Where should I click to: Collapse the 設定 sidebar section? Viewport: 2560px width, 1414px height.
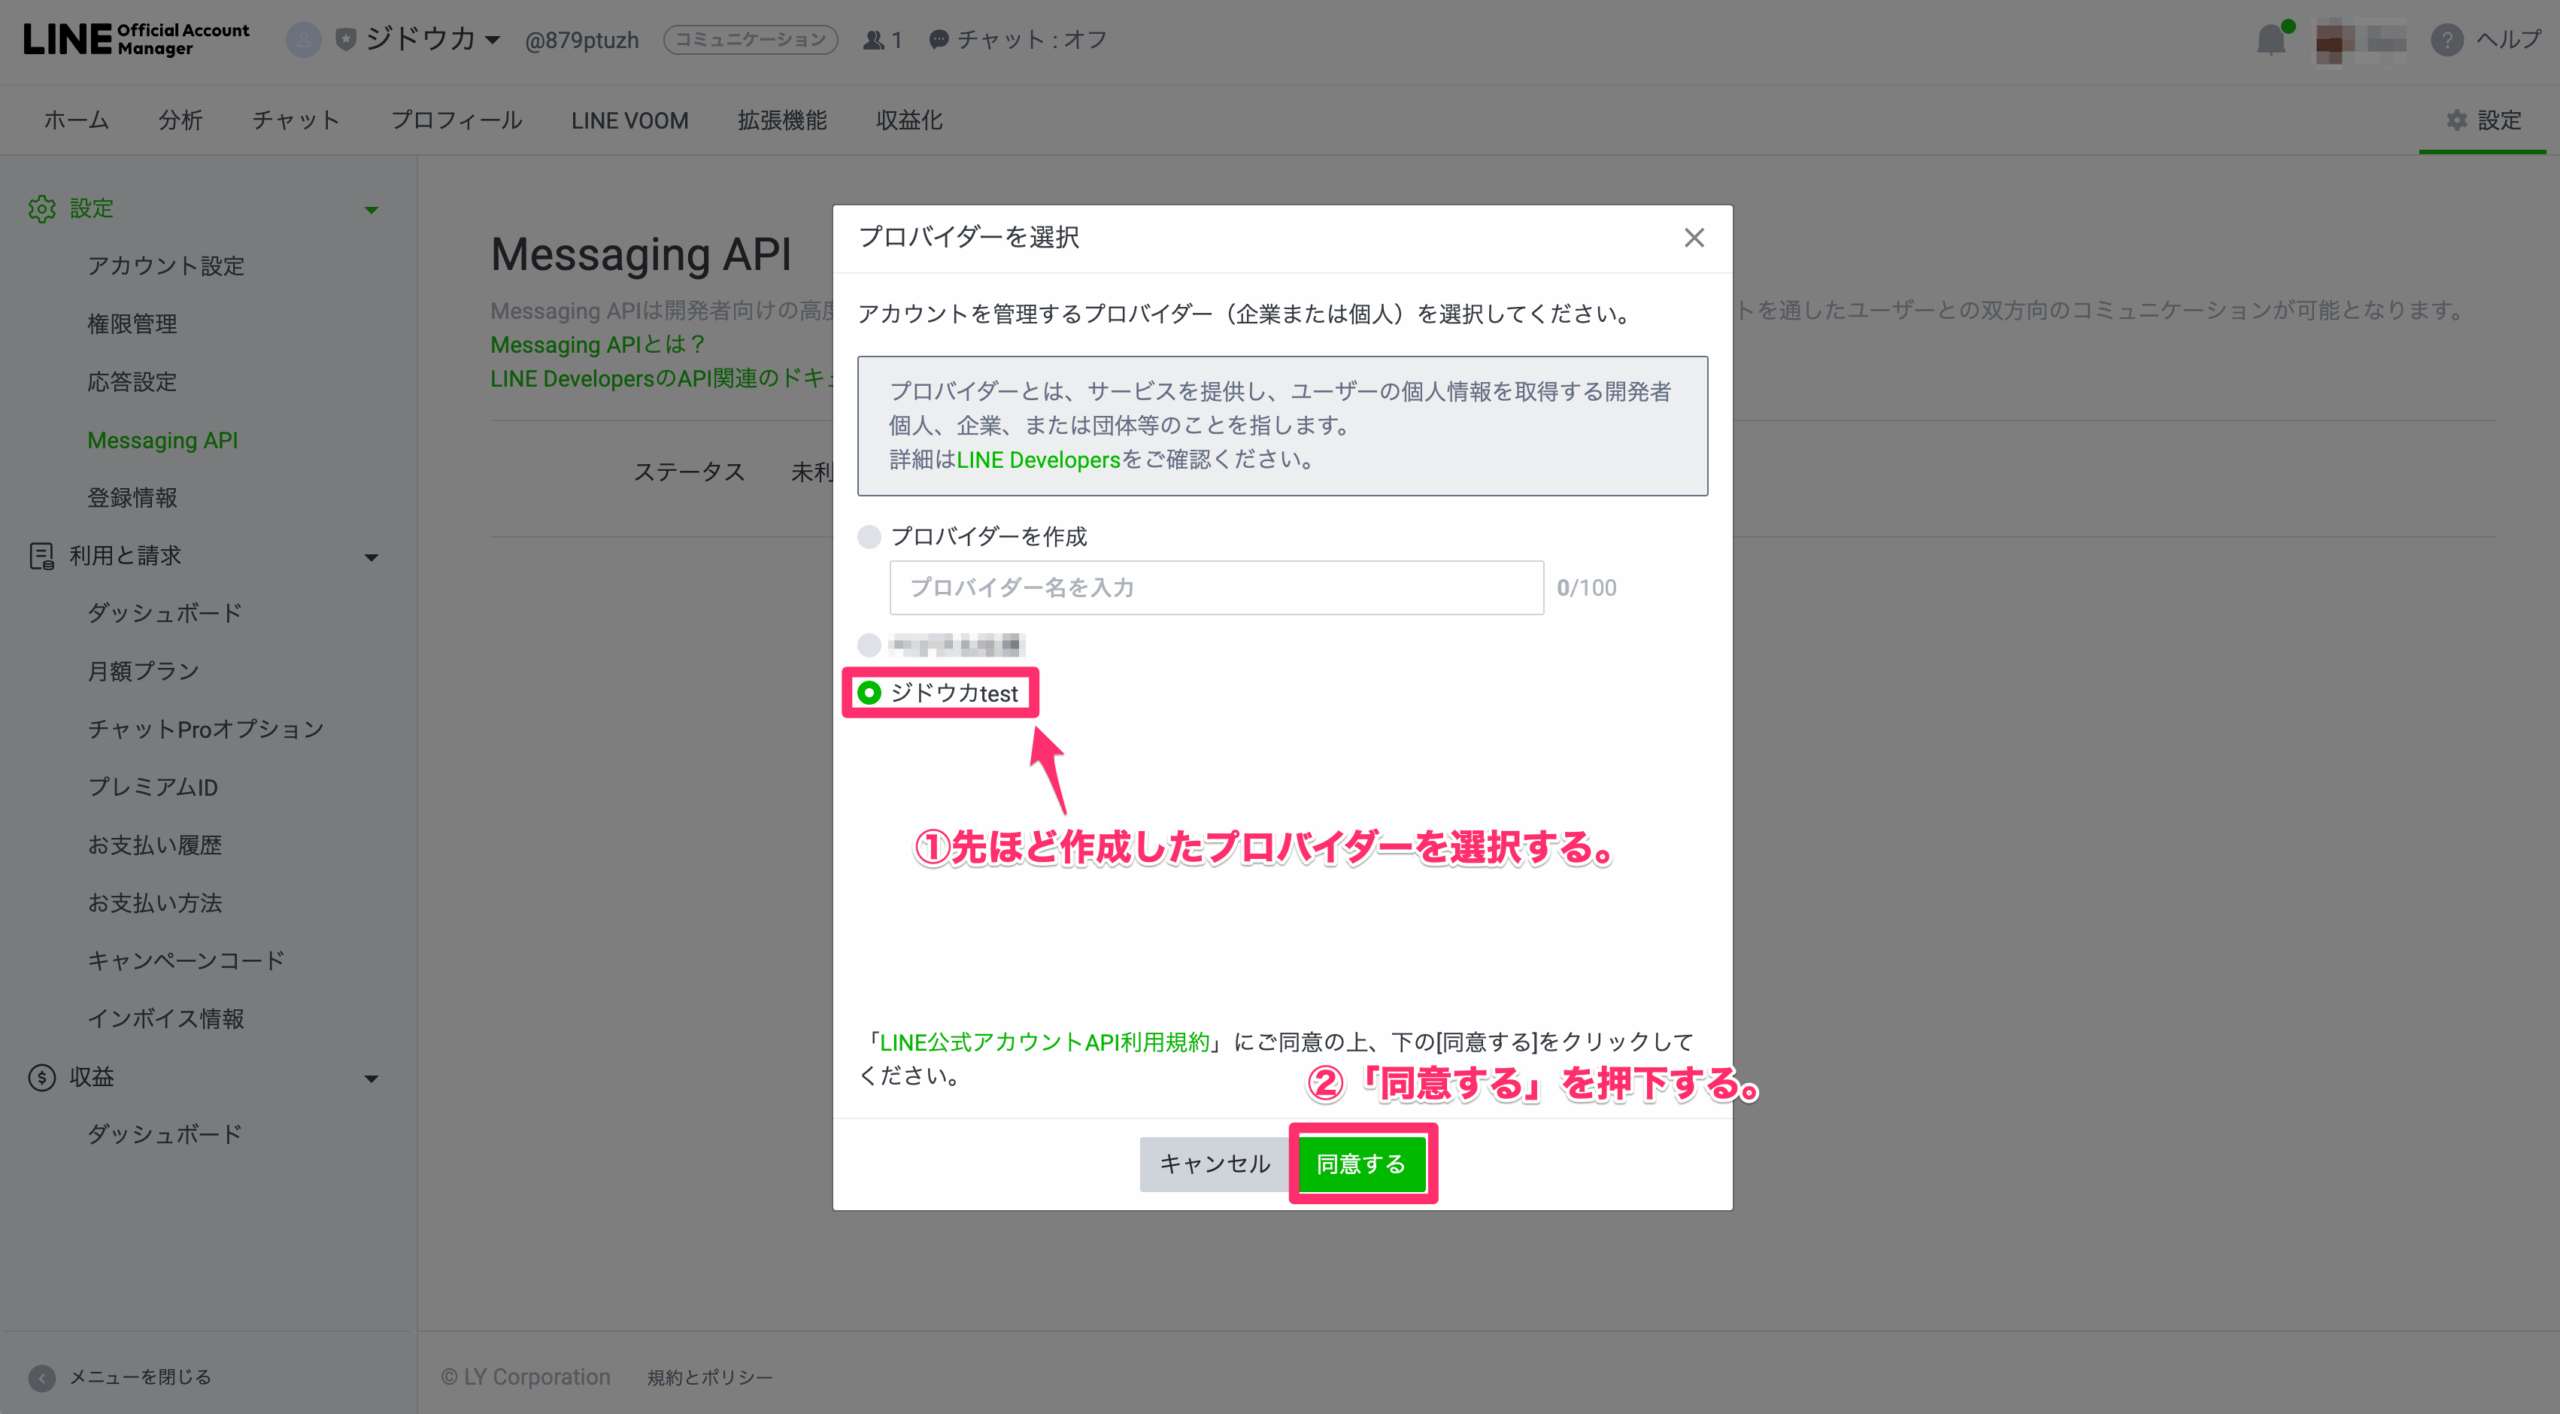click(371, 210)
